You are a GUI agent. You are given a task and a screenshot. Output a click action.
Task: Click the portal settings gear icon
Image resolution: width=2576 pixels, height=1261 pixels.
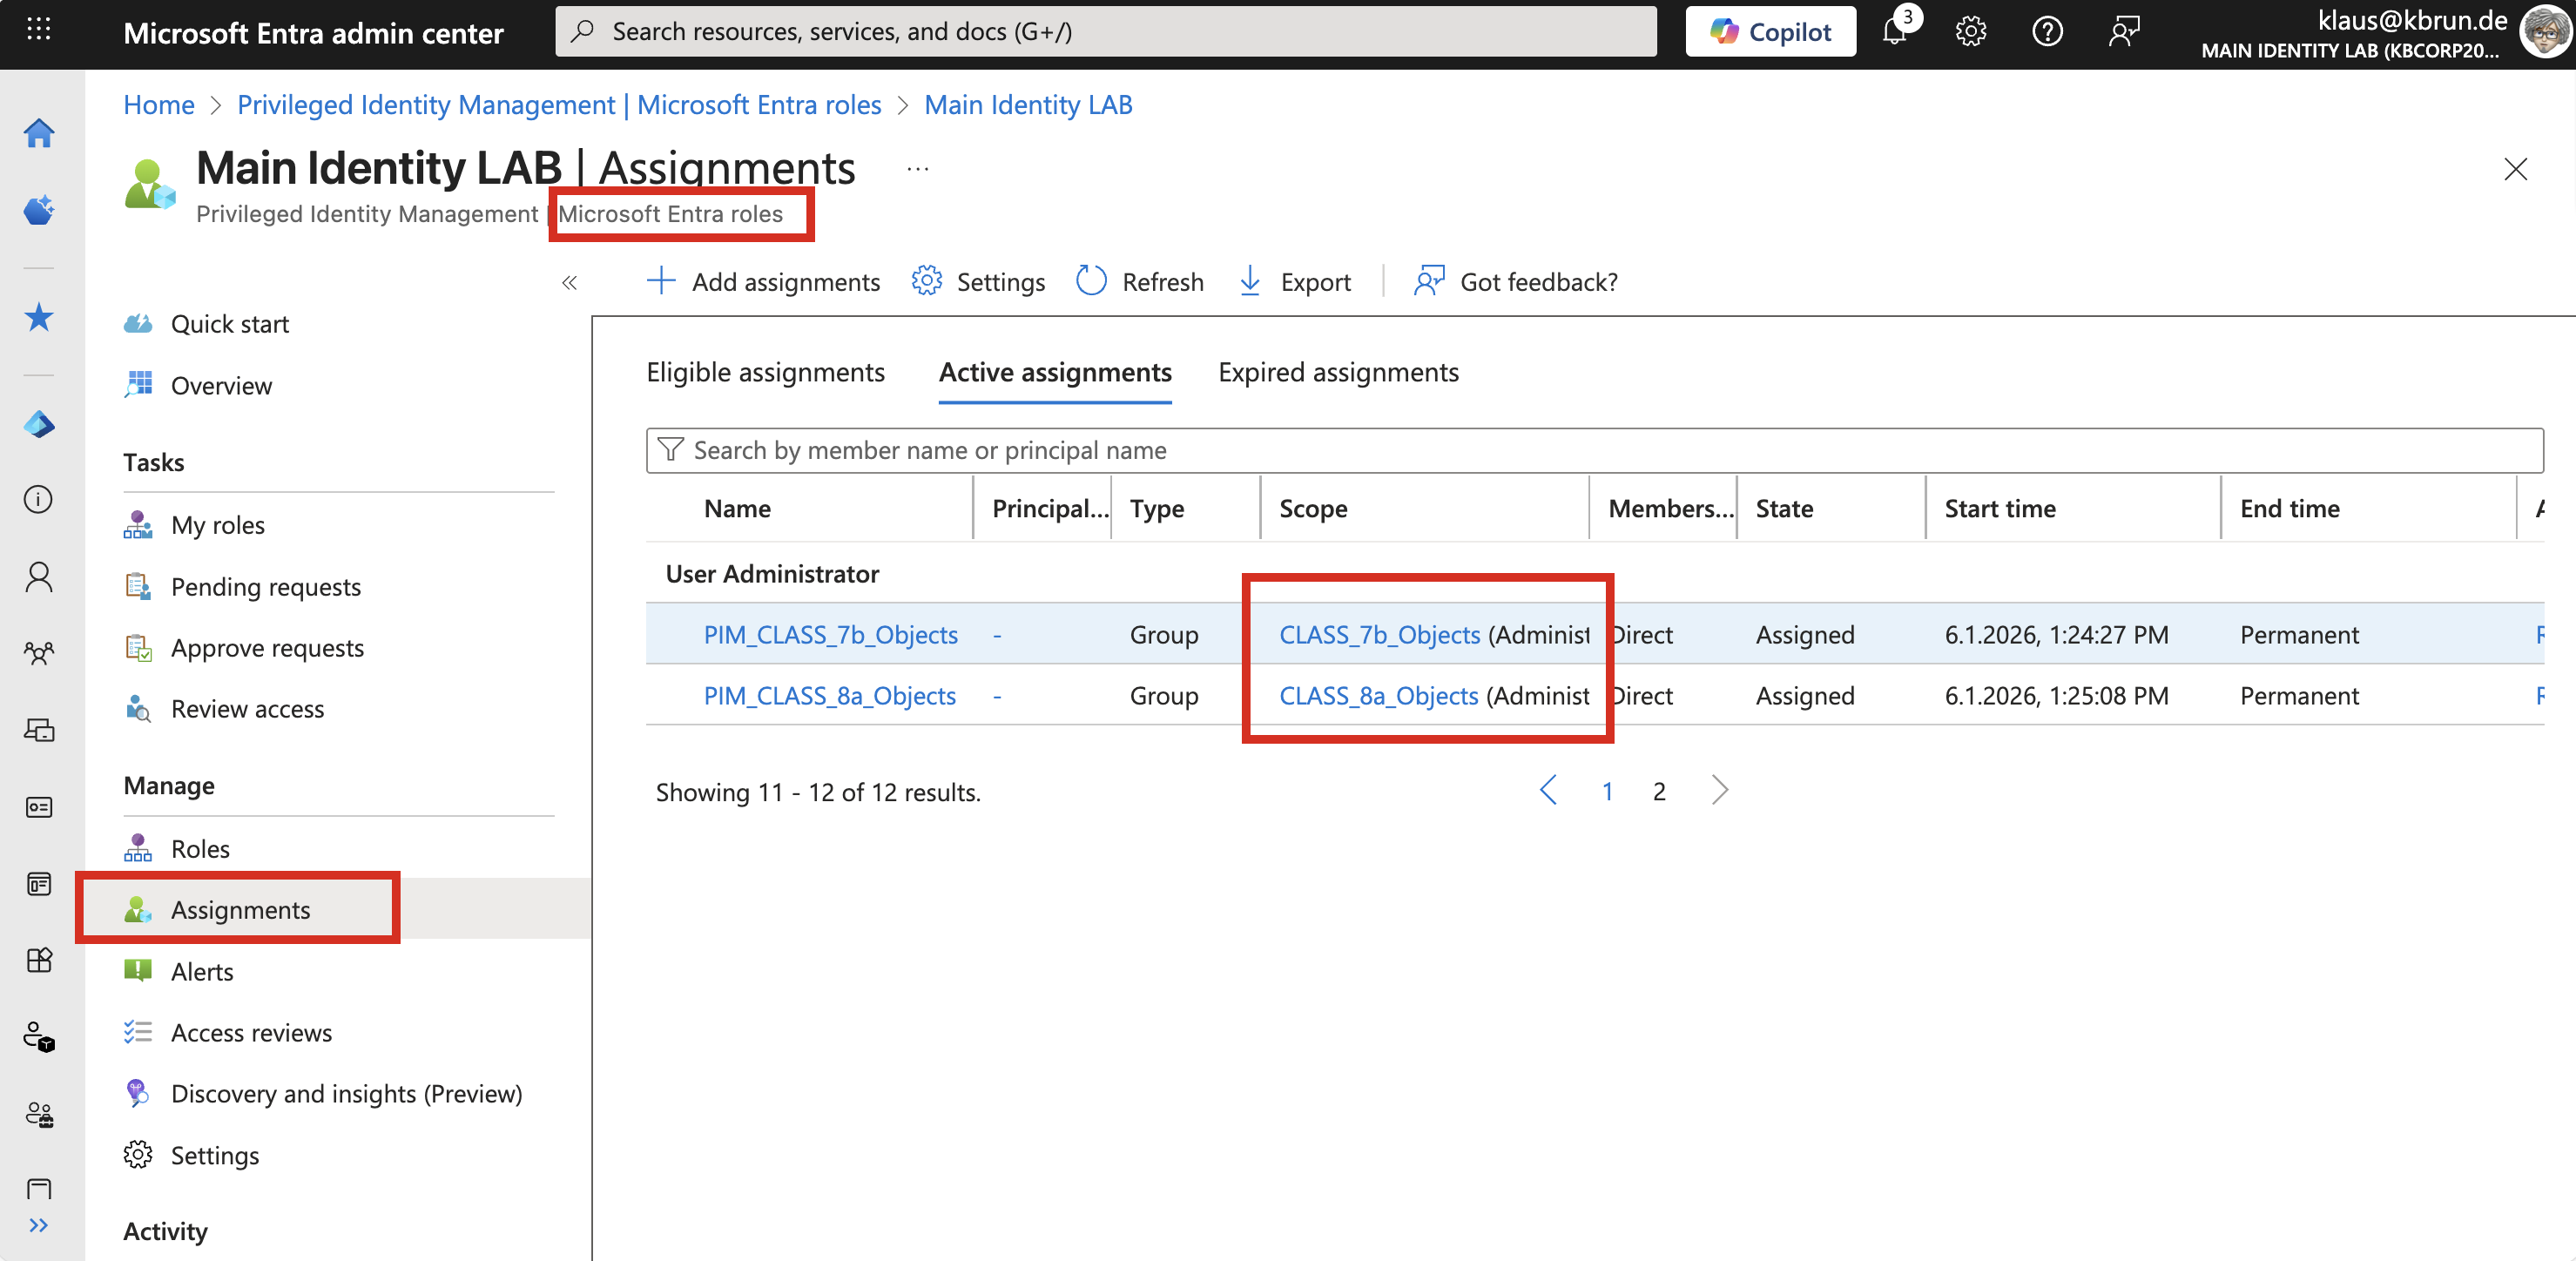(x=1970, y=32)
